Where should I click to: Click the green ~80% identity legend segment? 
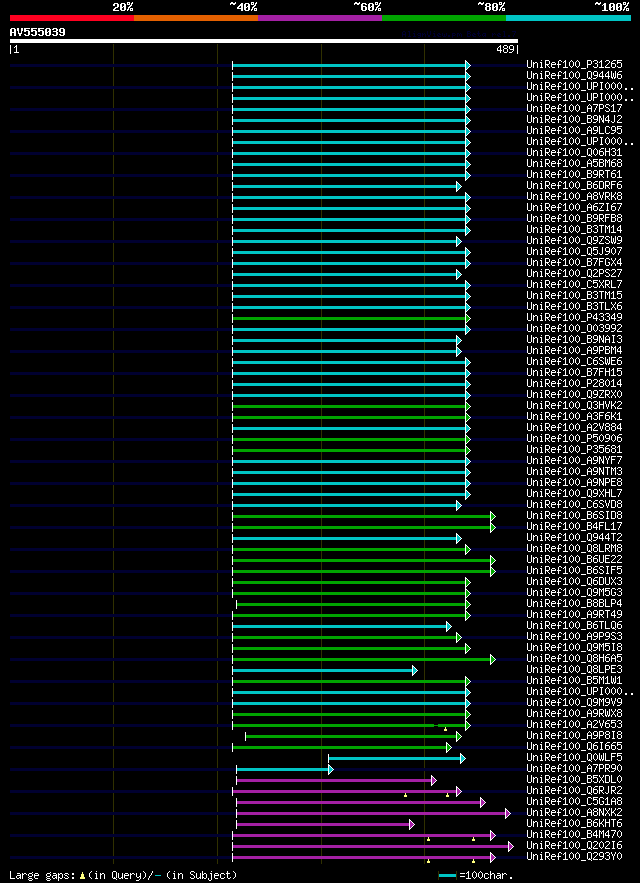coord(444,18)
